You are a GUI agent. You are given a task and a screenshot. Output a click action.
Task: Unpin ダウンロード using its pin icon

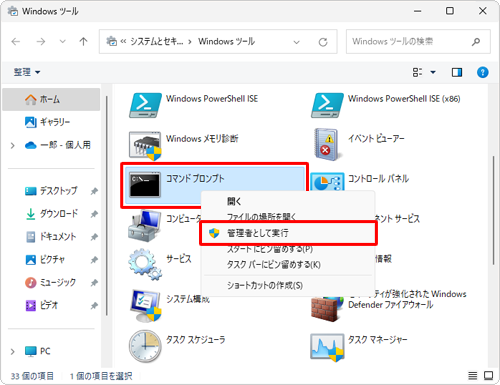coord(94,214)
